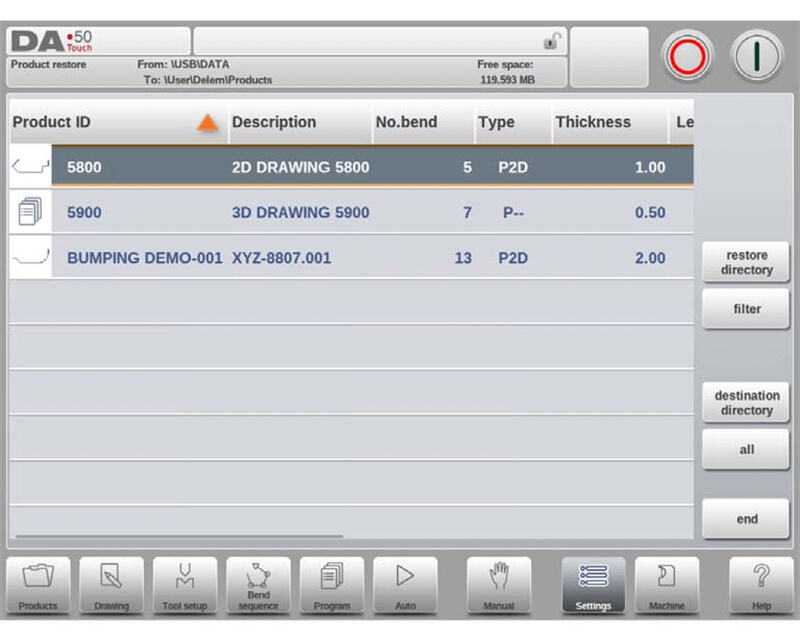
Task: Go to Tool setup
Action: pos(185,586)
